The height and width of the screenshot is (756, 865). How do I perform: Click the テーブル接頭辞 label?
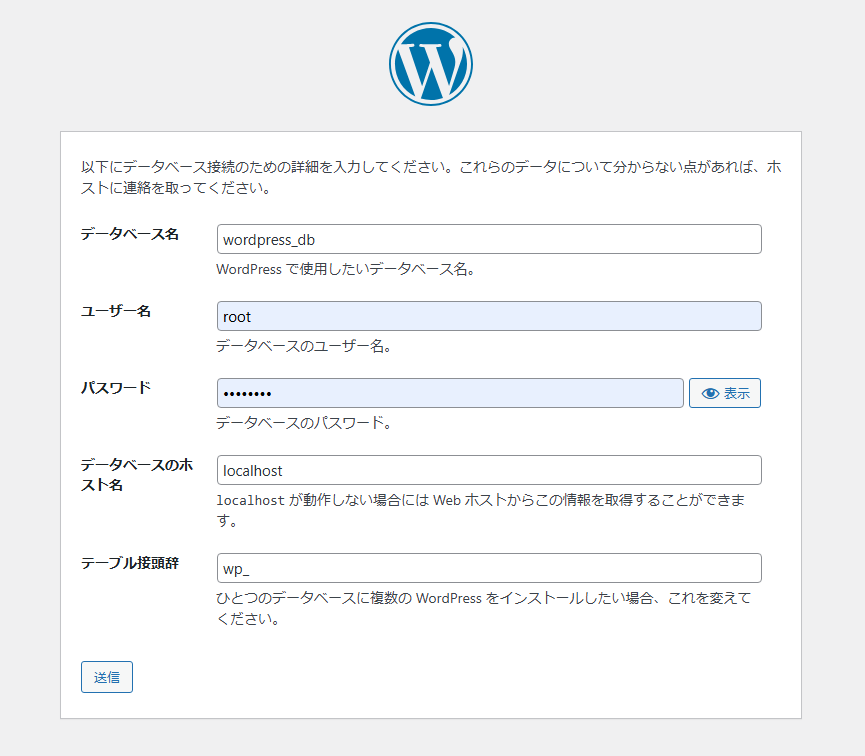(x=130, y=563)
